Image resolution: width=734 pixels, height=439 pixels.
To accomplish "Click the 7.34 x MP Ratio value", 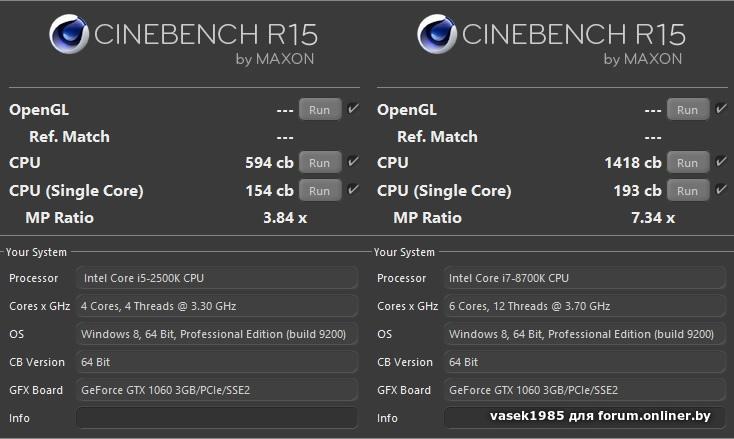I will tap(653, 218).
